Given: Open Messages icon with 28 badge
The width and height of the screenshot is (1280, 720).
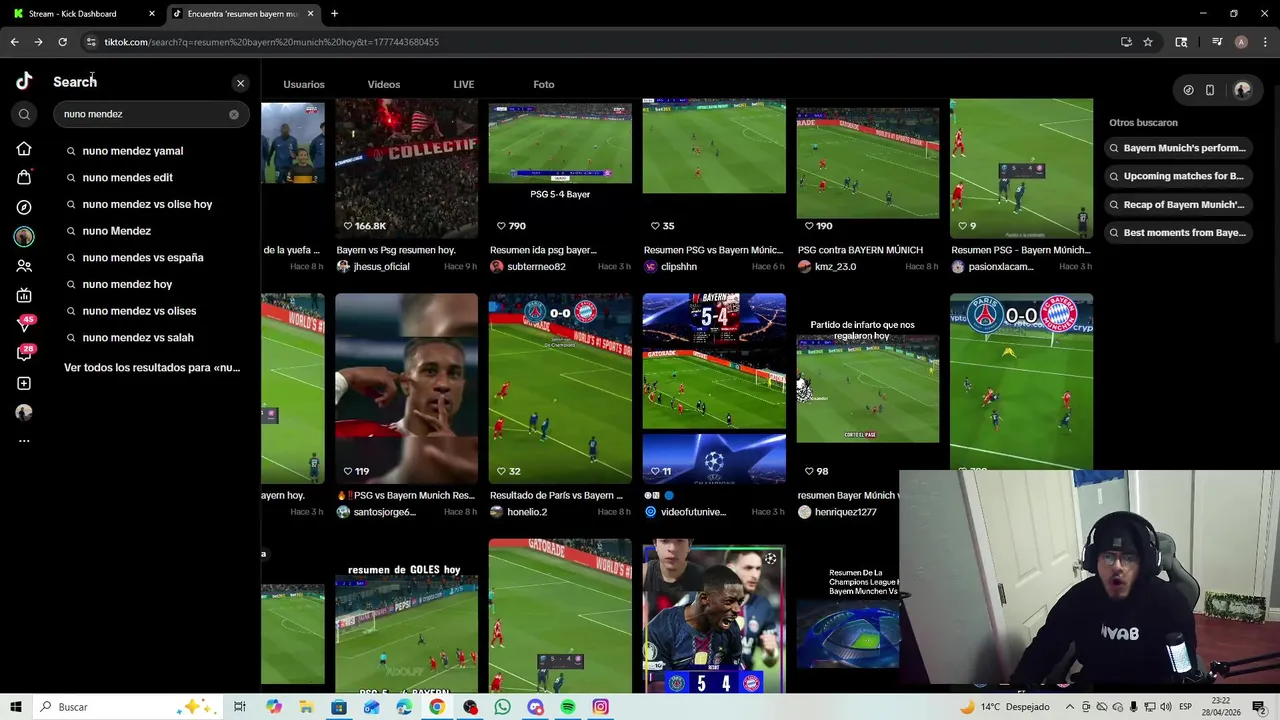Looking at the screenshot, I should [25, 353].
